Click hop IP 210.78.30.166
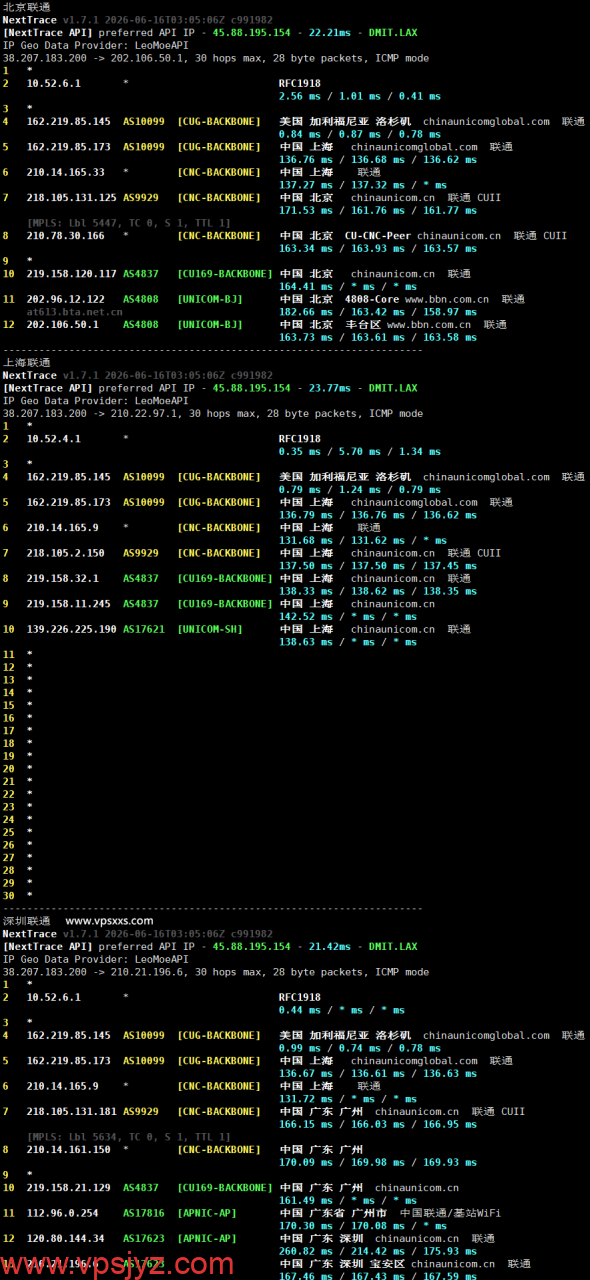590x1280 pixels. (x=66, y=236)
